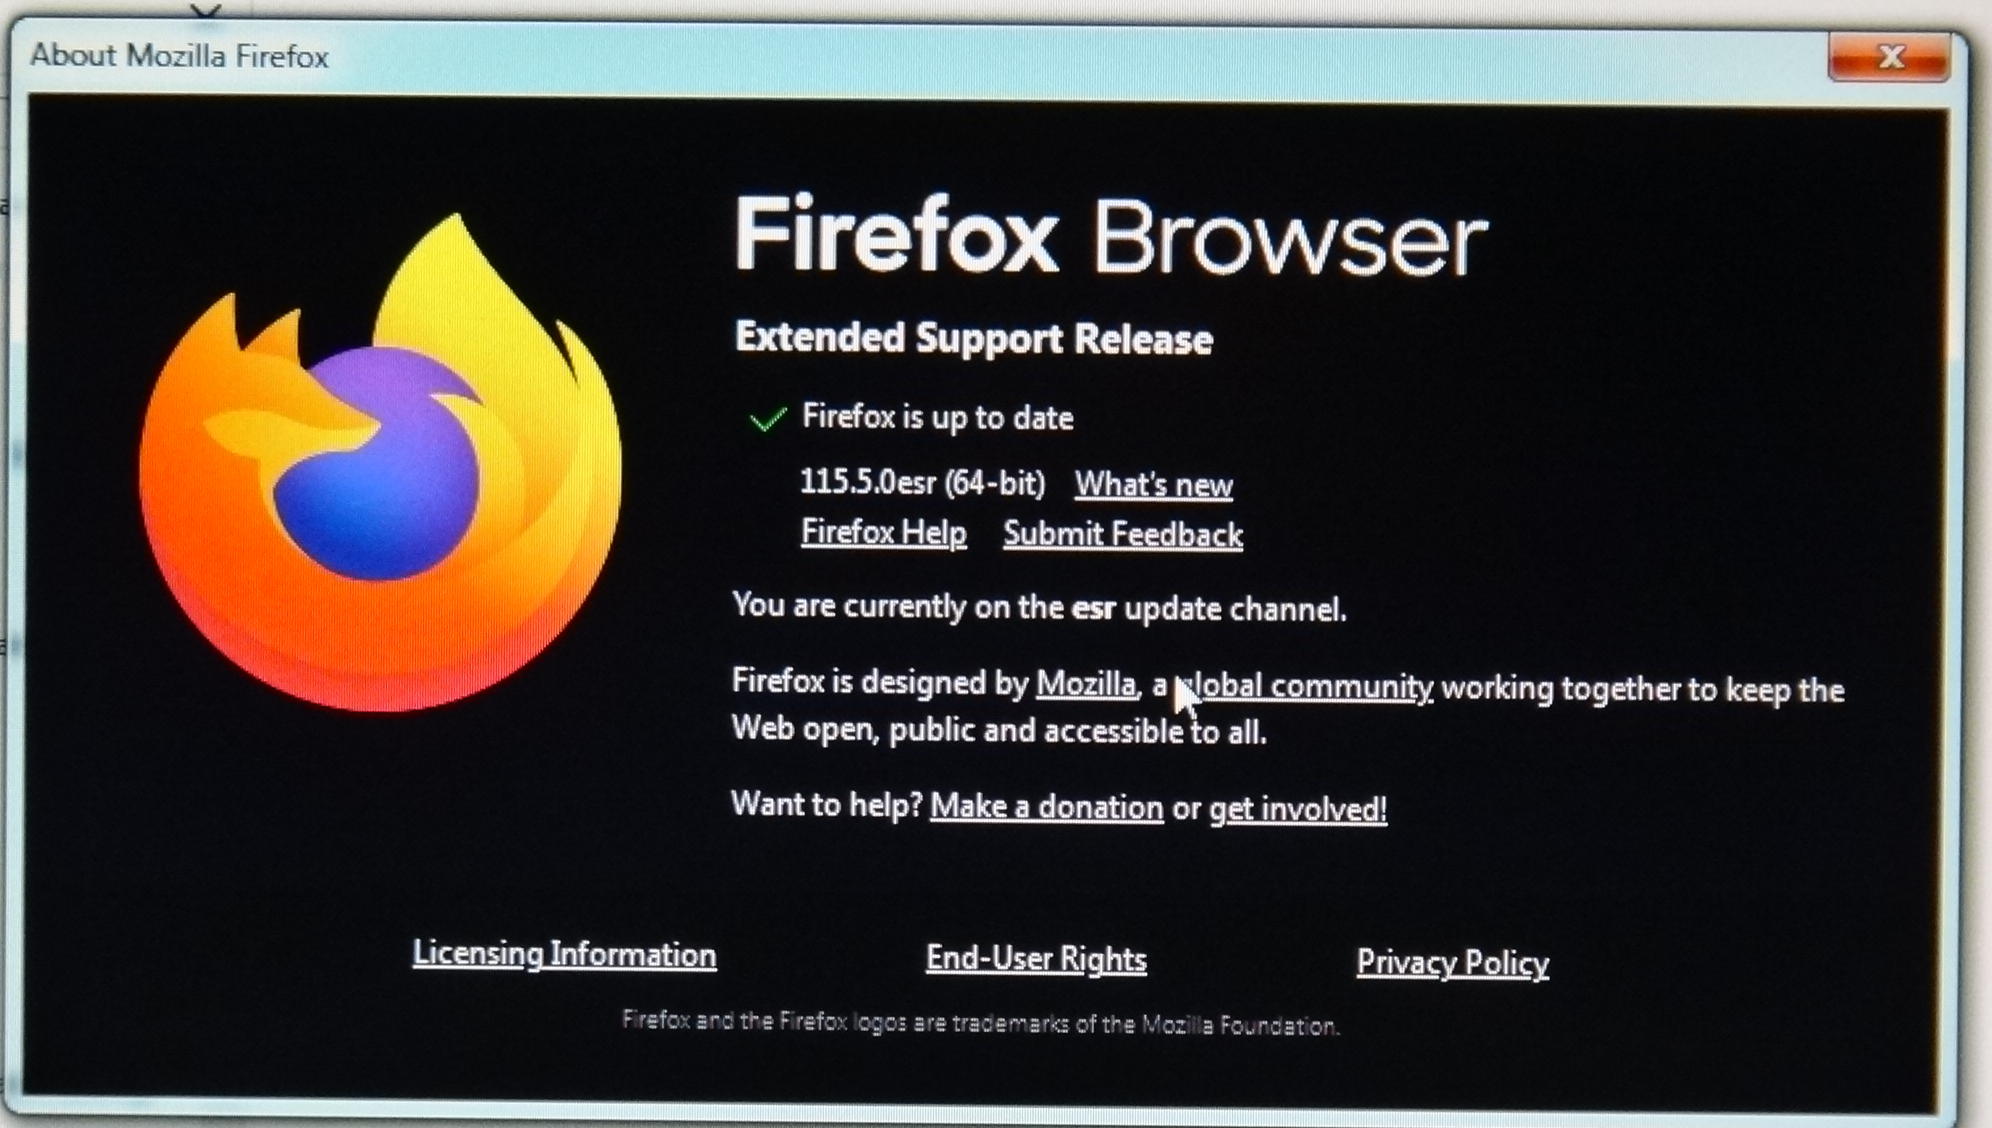Click the Firefox is up to date message
The width and height of the screenshot is (1992, 1128).
tap(937, 417)
